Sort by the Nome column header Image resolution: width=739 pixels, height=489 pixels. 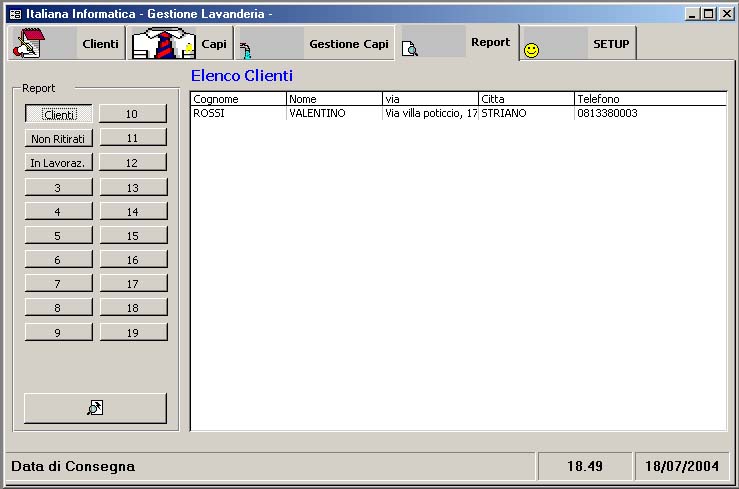334,99
